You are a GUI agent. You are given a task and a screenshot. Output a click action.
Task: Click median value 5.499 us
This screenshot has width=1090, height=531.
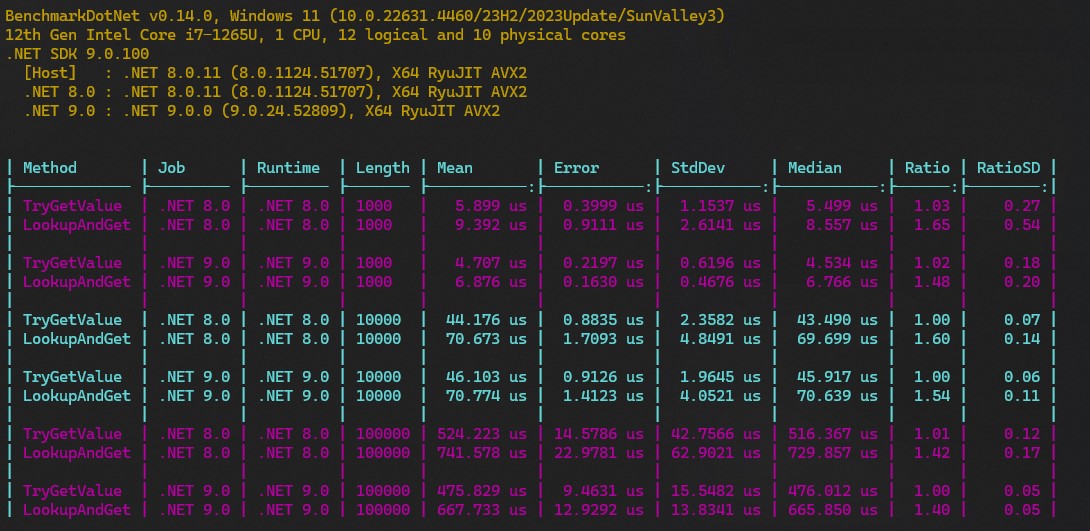click(842, 206)
